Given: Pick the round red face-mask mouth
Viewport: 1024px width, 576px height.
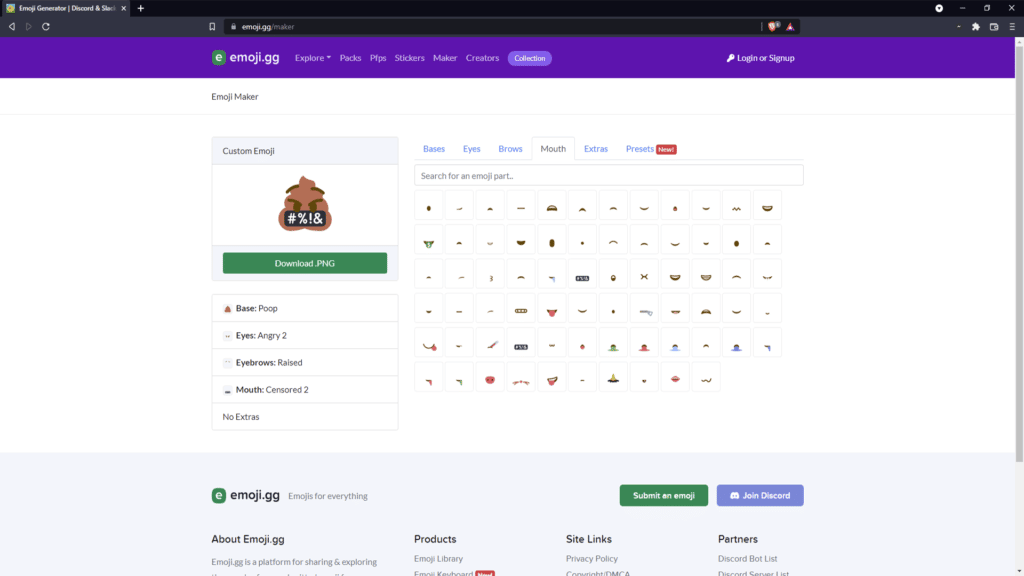Looking at the screenshot, I should (x=490, y=378).
